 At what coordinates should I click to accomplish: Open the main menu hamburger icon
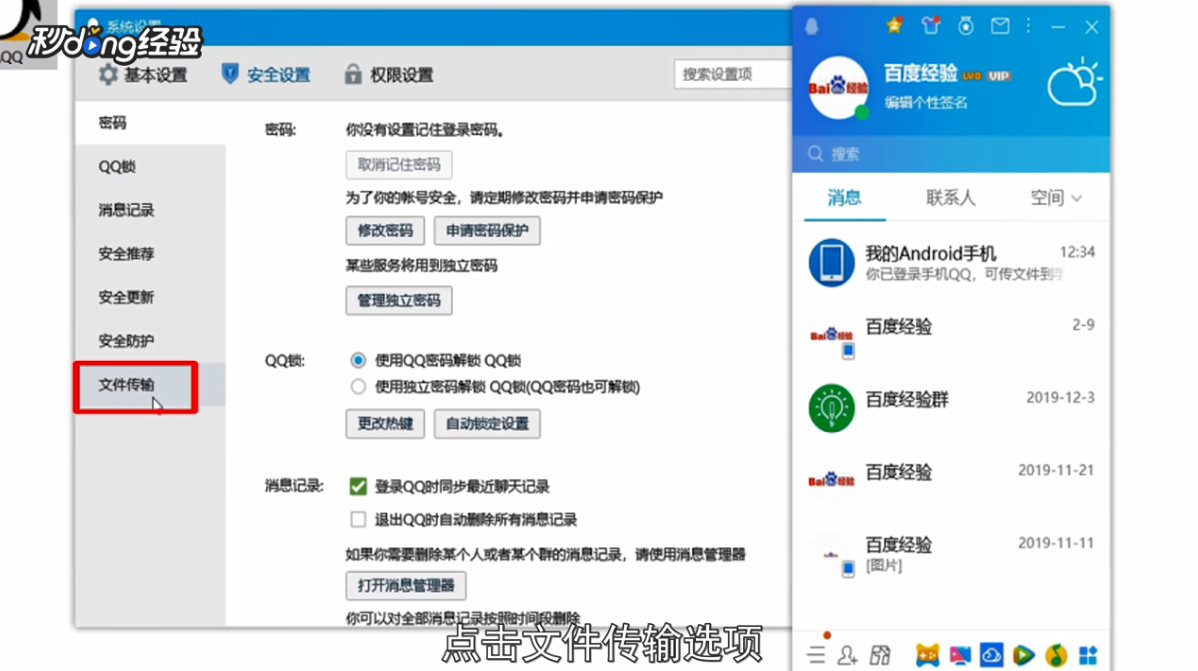click(x=816, y=654)
